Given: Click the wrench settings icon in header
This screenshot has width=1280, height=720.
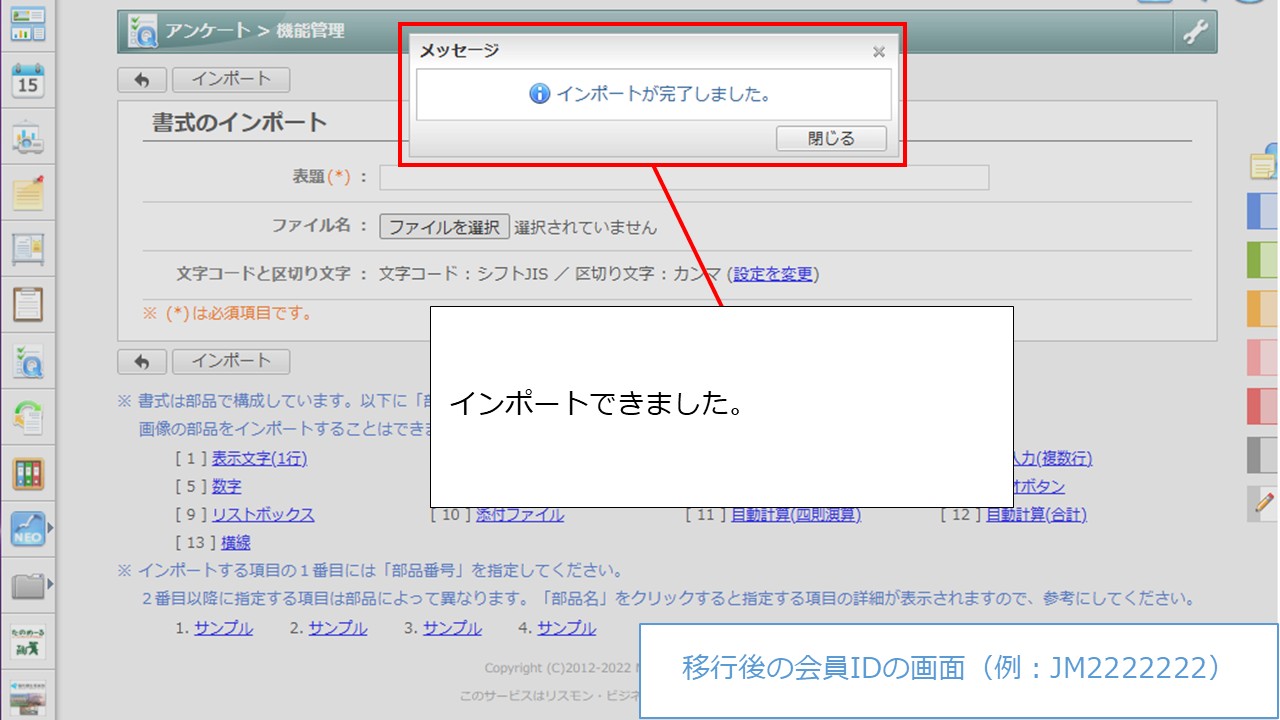Looking at the screenshot, I should coord(1195,33).
